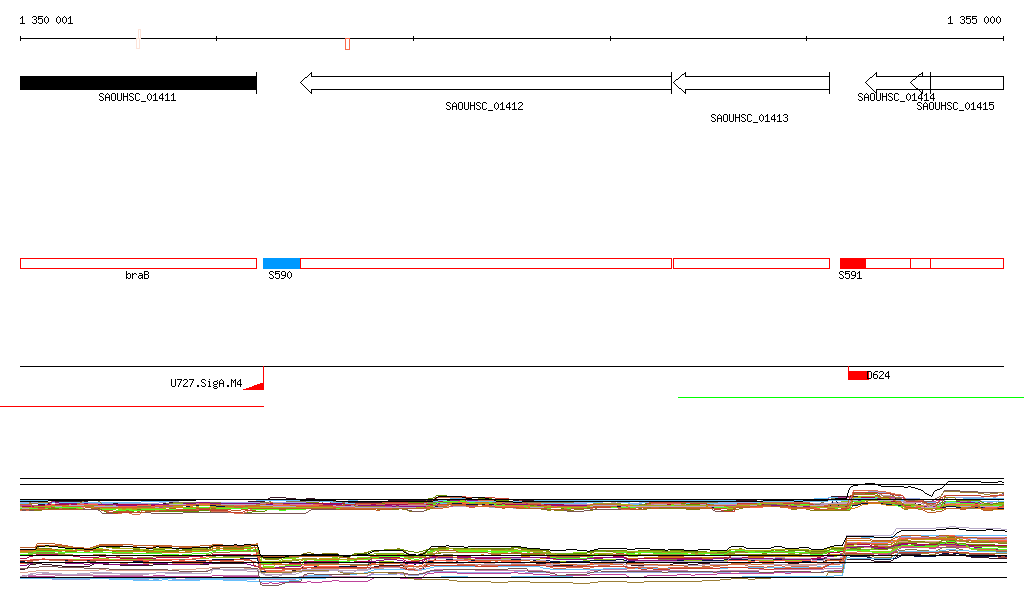Click the end coordinate 1 355 000
This screenshot has height=611, width=1024.
click(974, 20)
